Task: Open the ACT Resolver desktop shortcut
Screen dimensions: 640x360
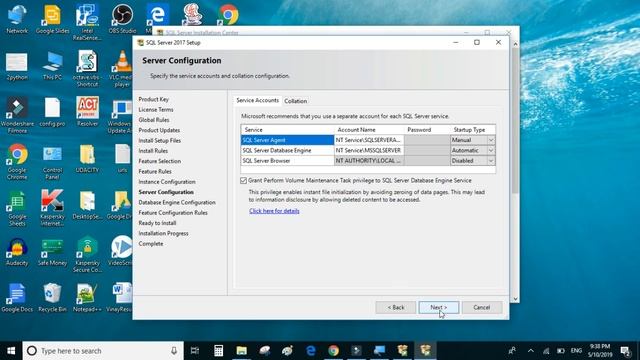Action: 87,112
